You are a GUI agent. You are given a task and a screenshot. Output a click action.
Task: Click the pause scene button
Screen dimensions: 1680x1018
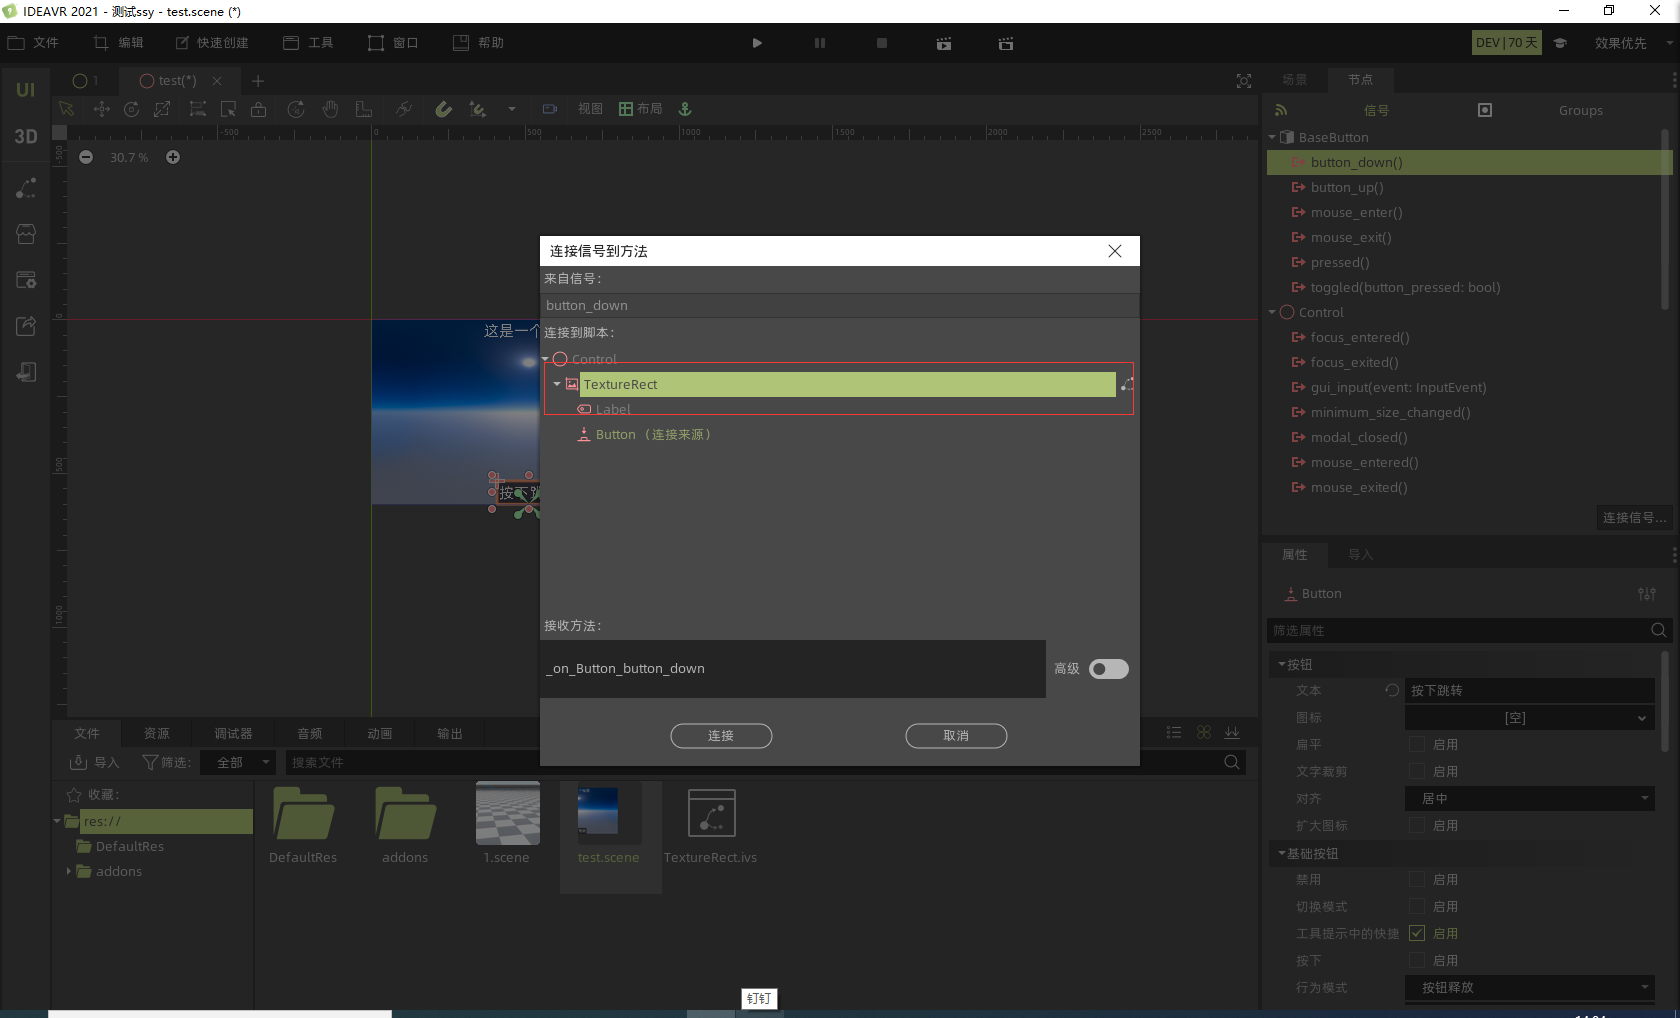(820, 43)
